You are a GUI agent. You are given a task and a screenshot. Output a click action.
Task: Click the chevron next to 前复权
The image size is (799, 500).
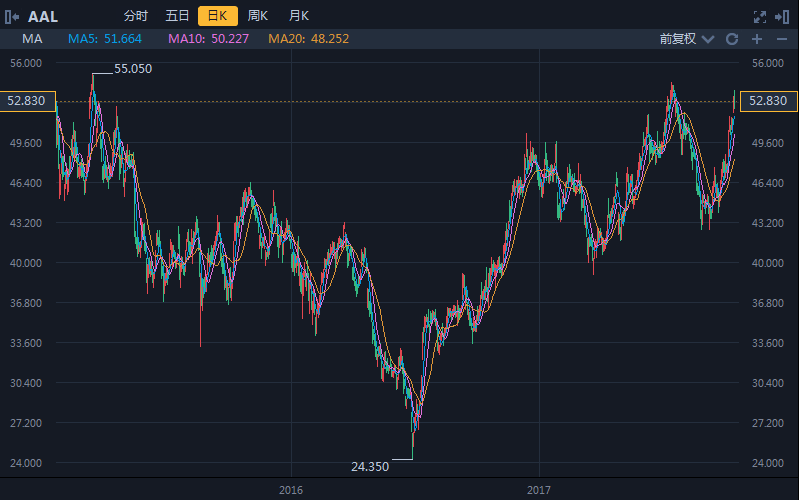(x=708, y=39)
